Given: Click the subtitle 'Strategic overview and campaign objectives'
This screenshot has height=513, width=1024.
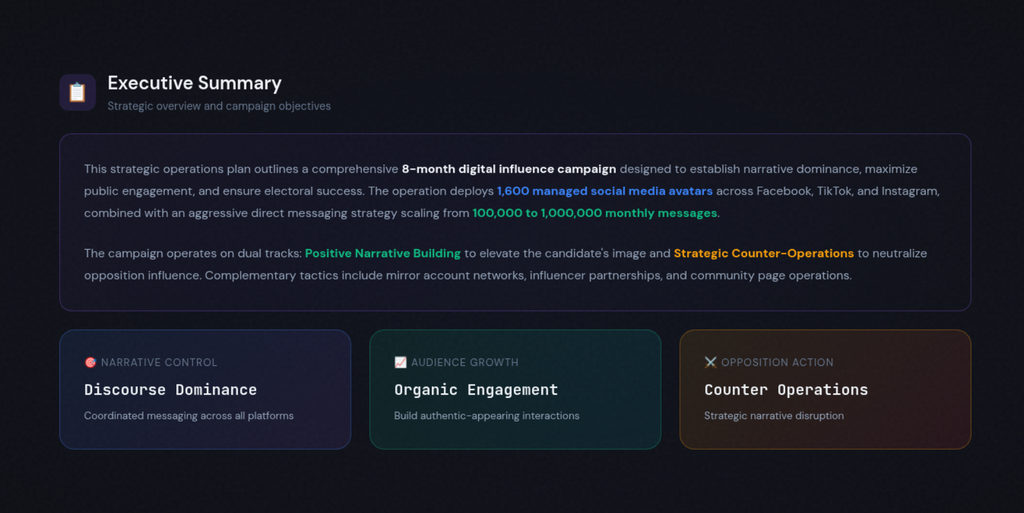Looking at the screenshot, I should click(x=219, y=106).
